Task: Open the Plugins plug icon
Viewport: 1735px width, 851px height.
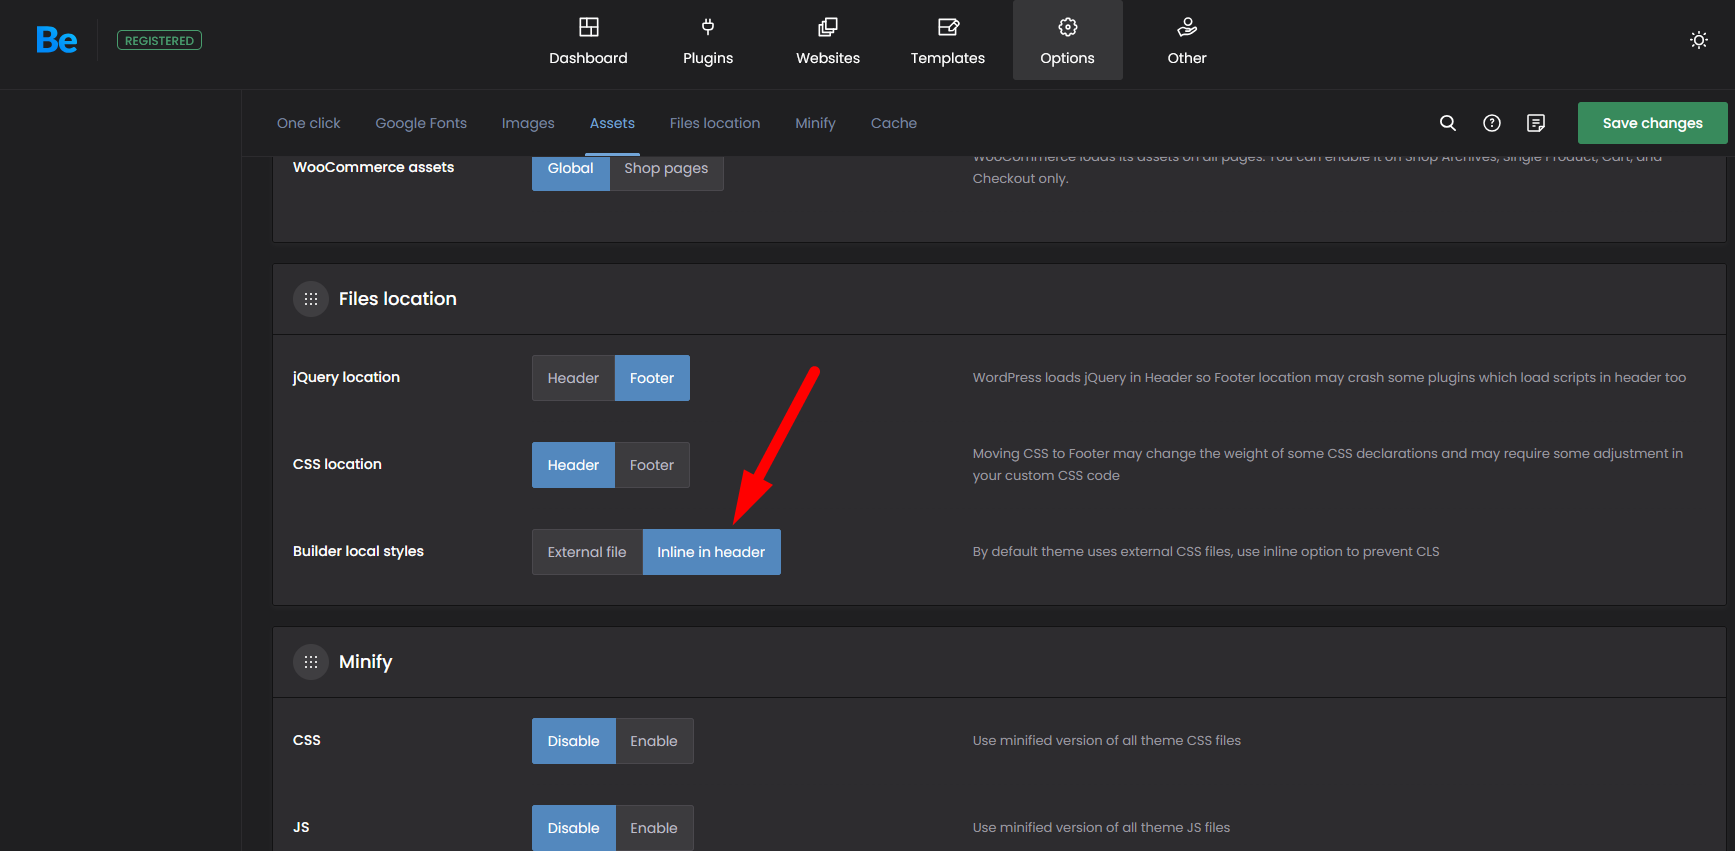Action: tap(708, 27)
